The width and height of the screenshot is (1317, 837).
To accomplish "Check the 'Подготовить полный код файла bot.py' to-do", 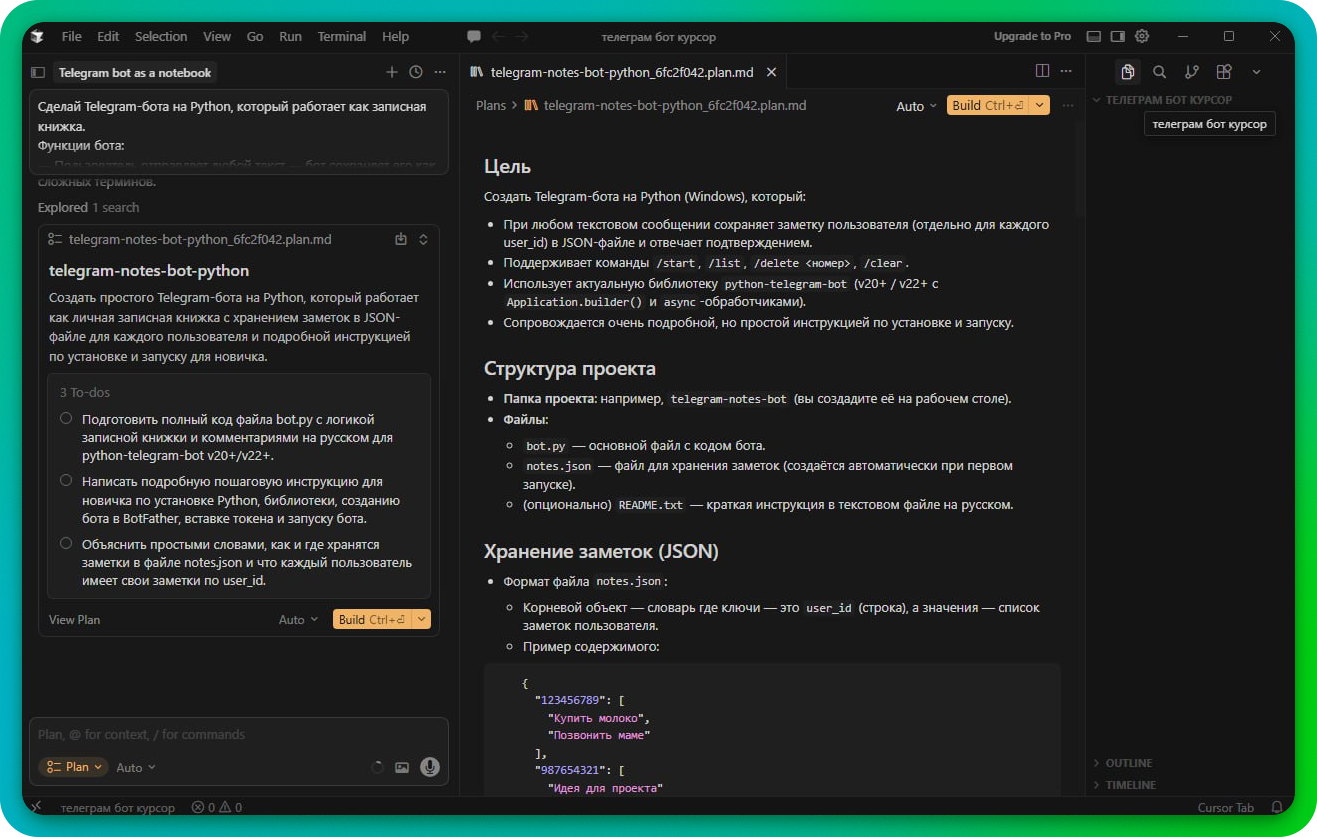I will pos(66,419).
